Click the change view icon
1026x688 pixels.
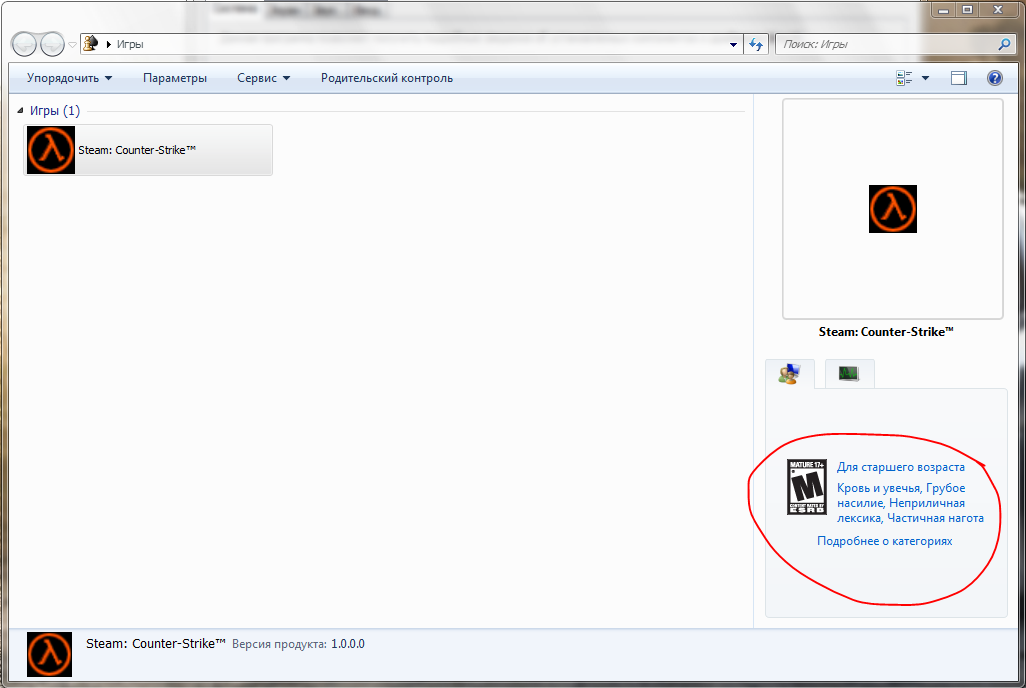coord(904,78)
